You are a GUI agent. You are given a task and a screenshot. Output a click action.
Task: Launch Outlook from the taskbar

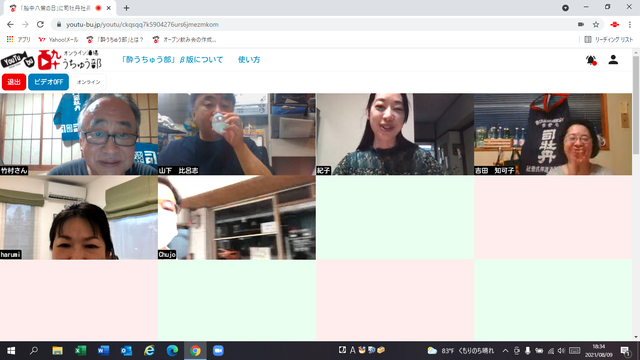click(127, 351)
